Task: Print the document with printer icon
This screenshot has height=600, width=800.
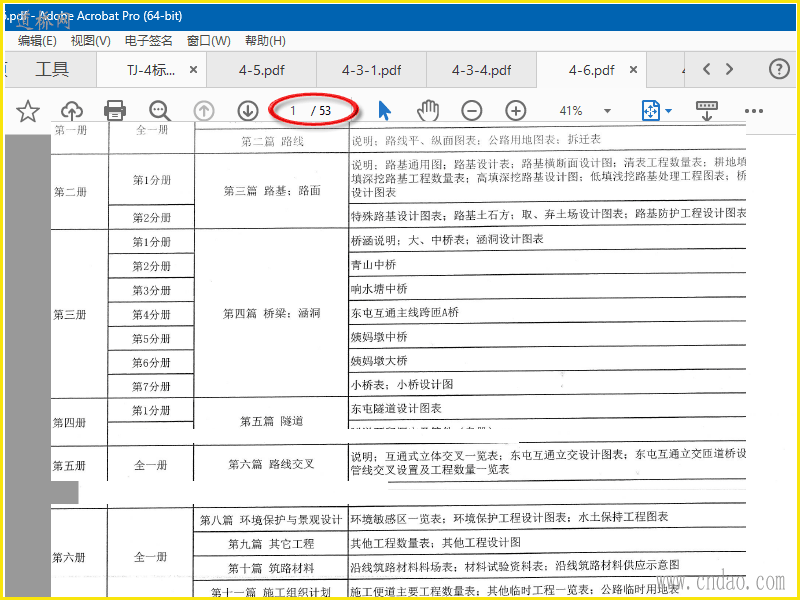Action: click(115, 110)
